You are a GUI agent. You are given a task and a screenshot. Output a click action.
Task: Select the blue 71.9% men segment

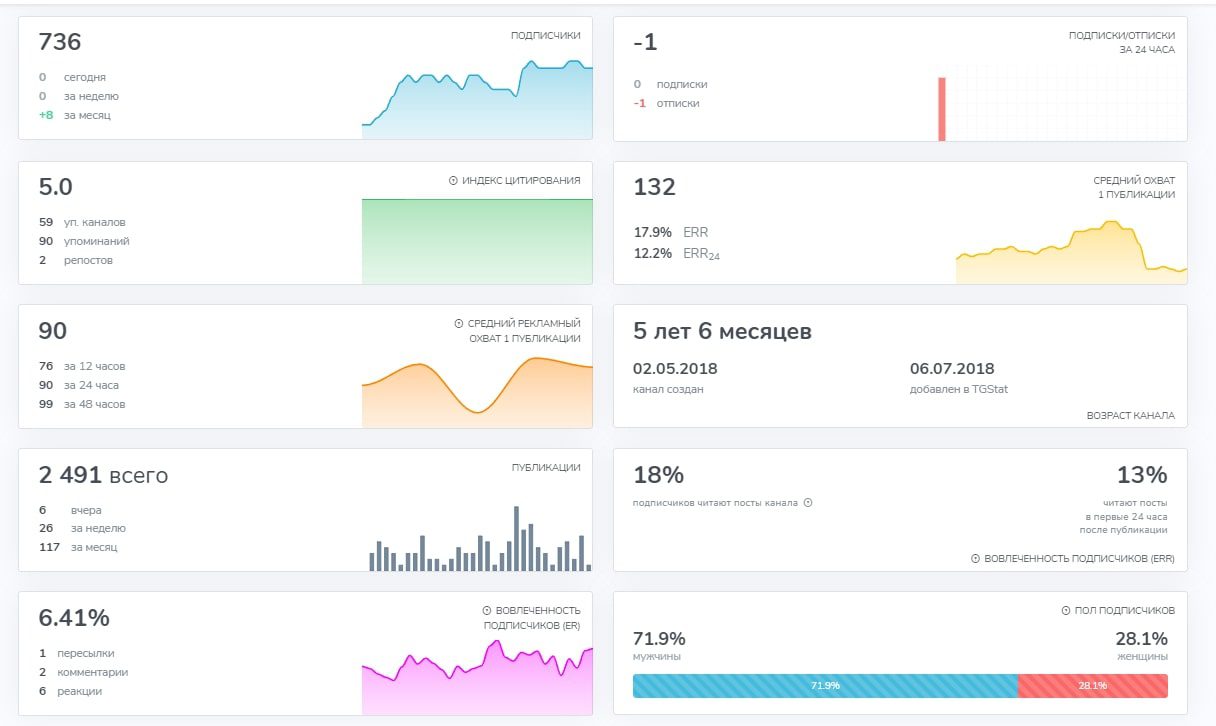825,686
